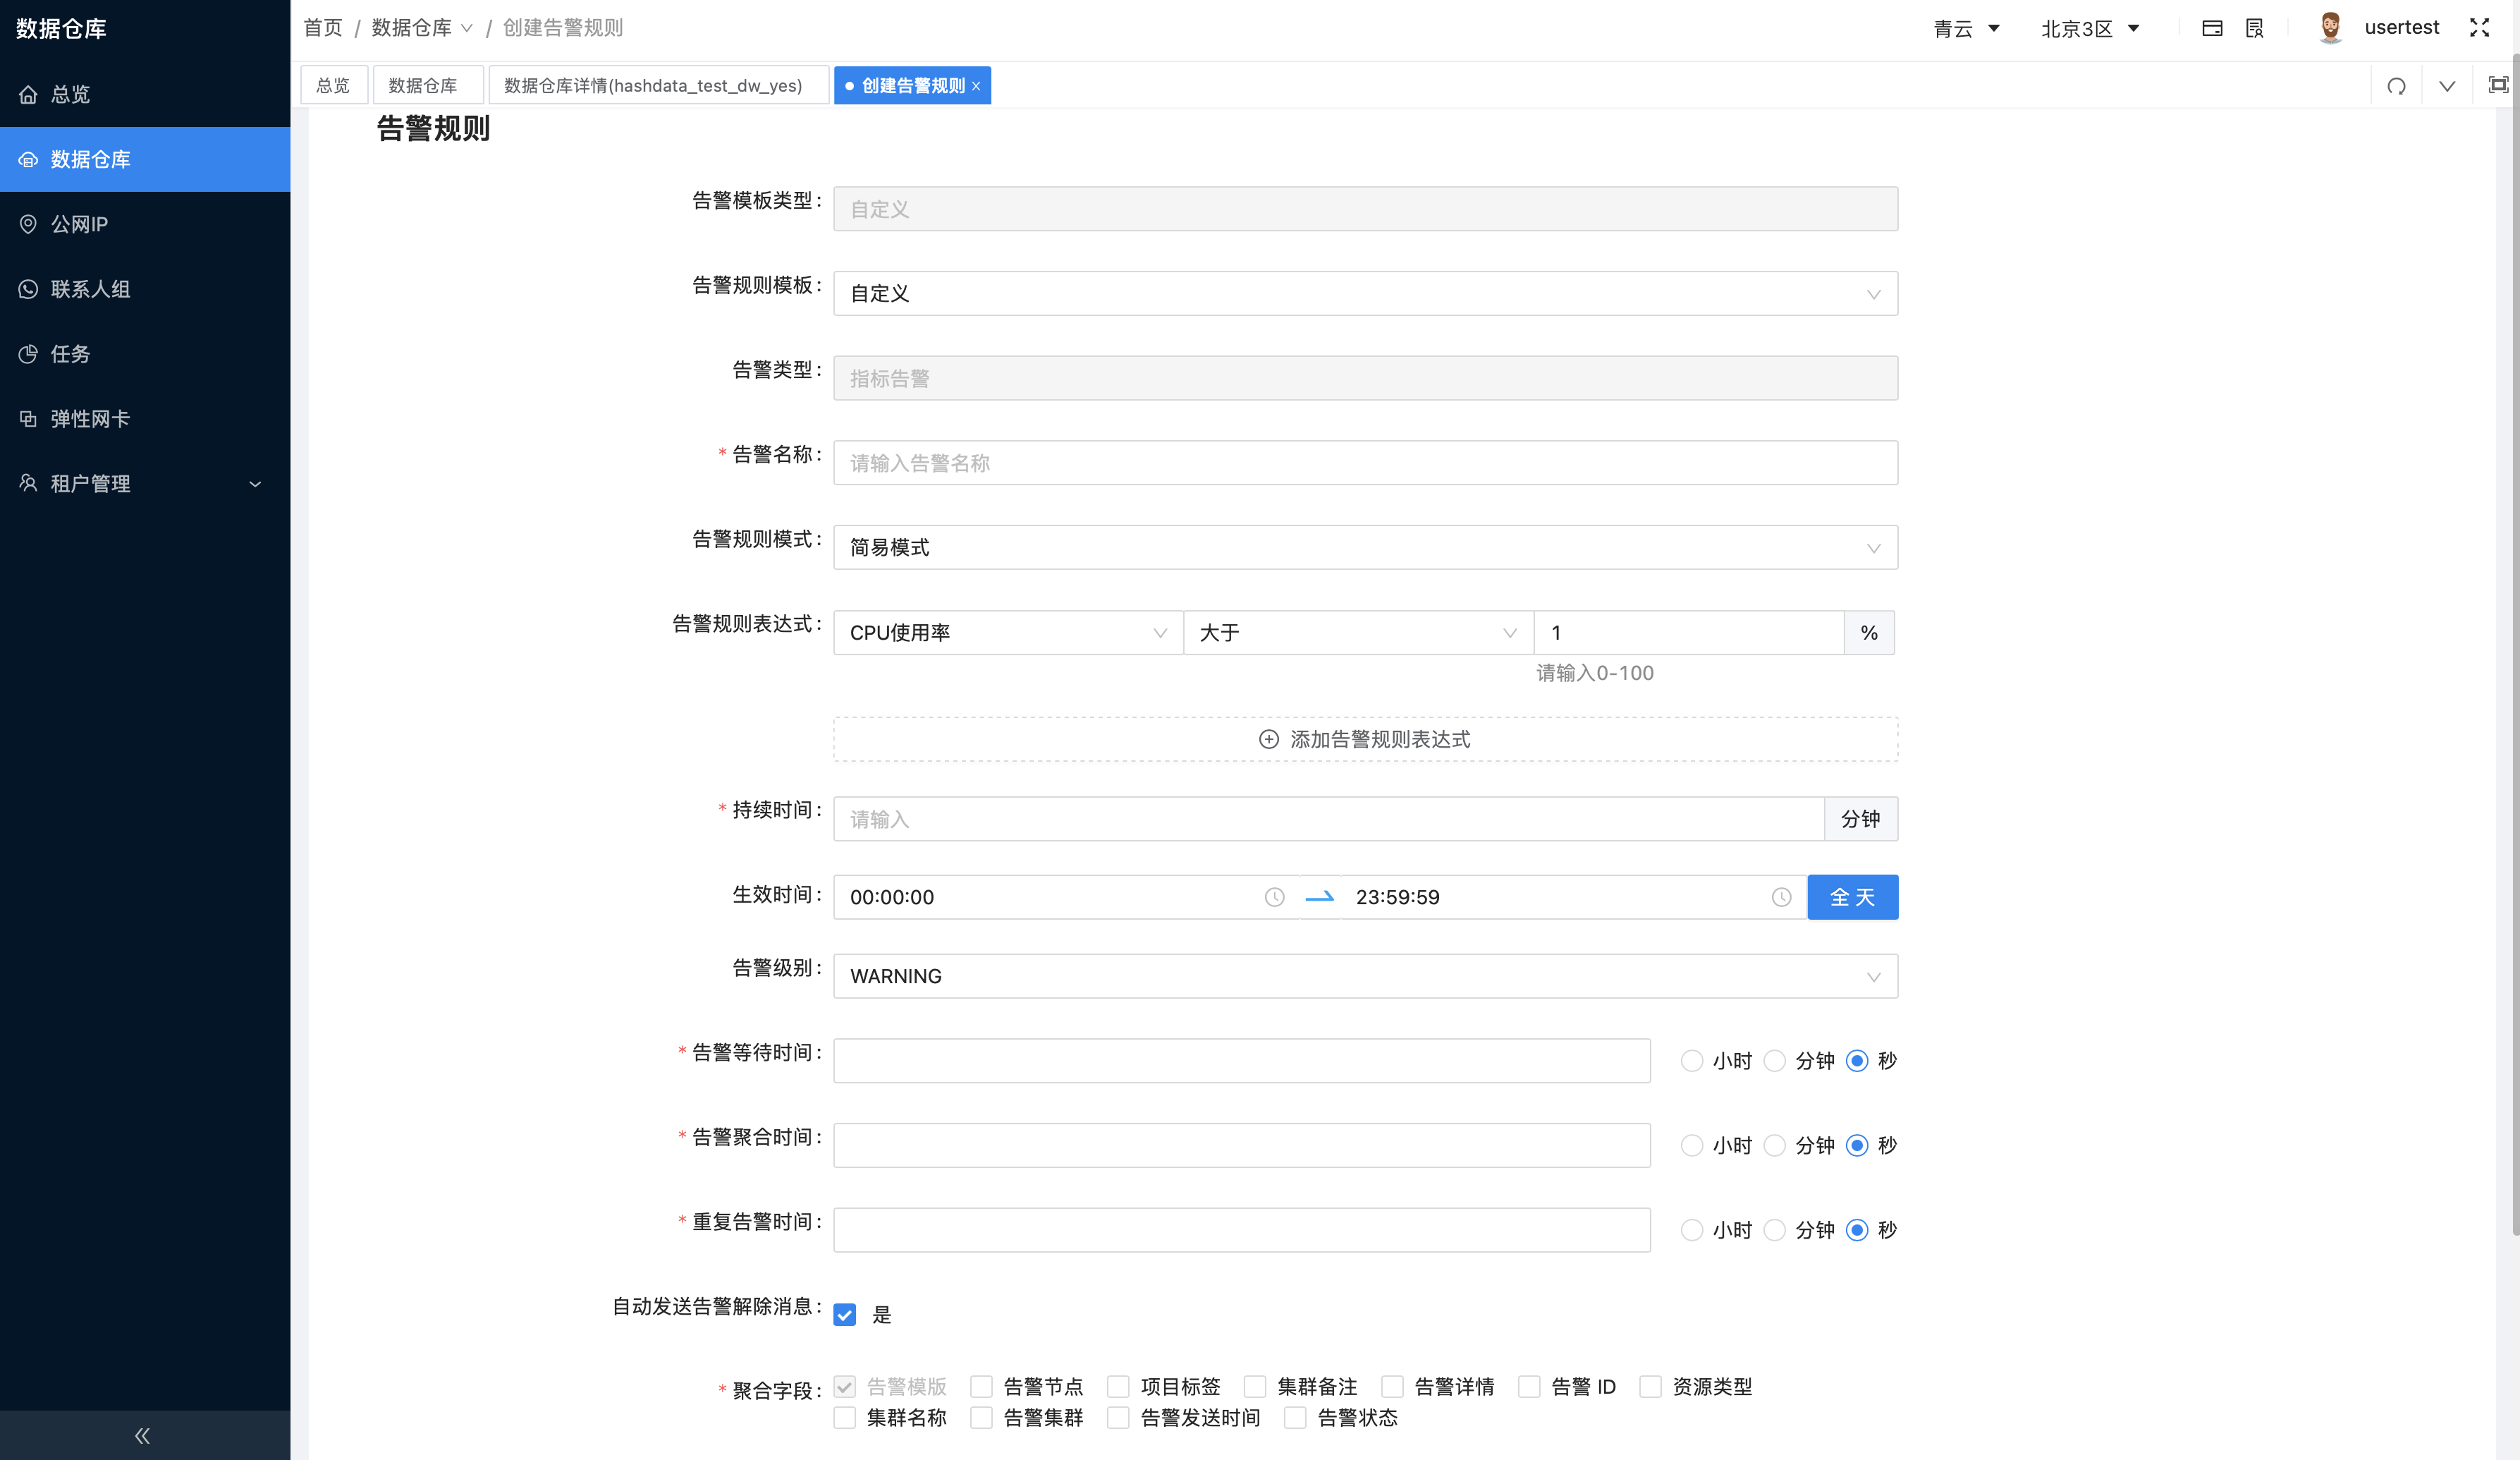Click the refresh icon above the form
The width and height of the screenshot is (2520, 1460).
pyautogui.click(x=2396, y=86)
